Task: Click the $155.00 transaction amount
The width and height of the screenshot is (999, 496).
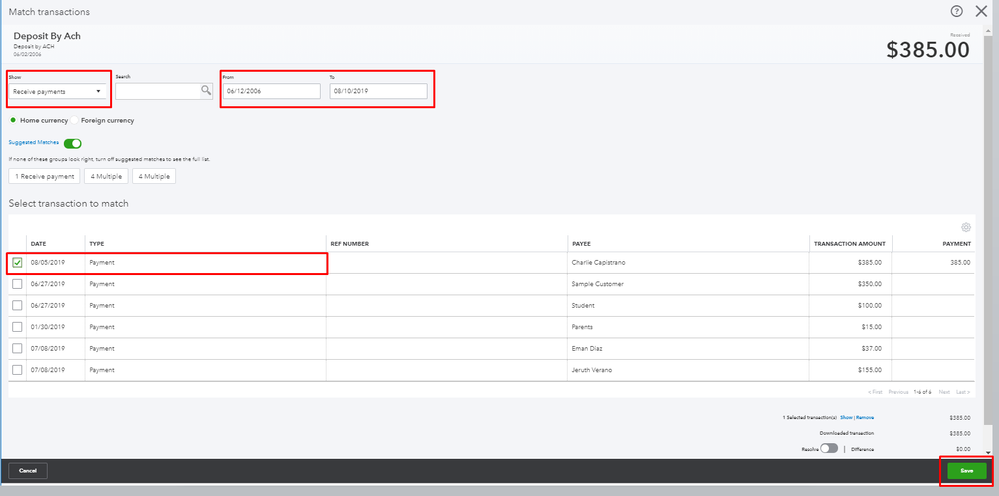Action: click(x=870, y=370)
